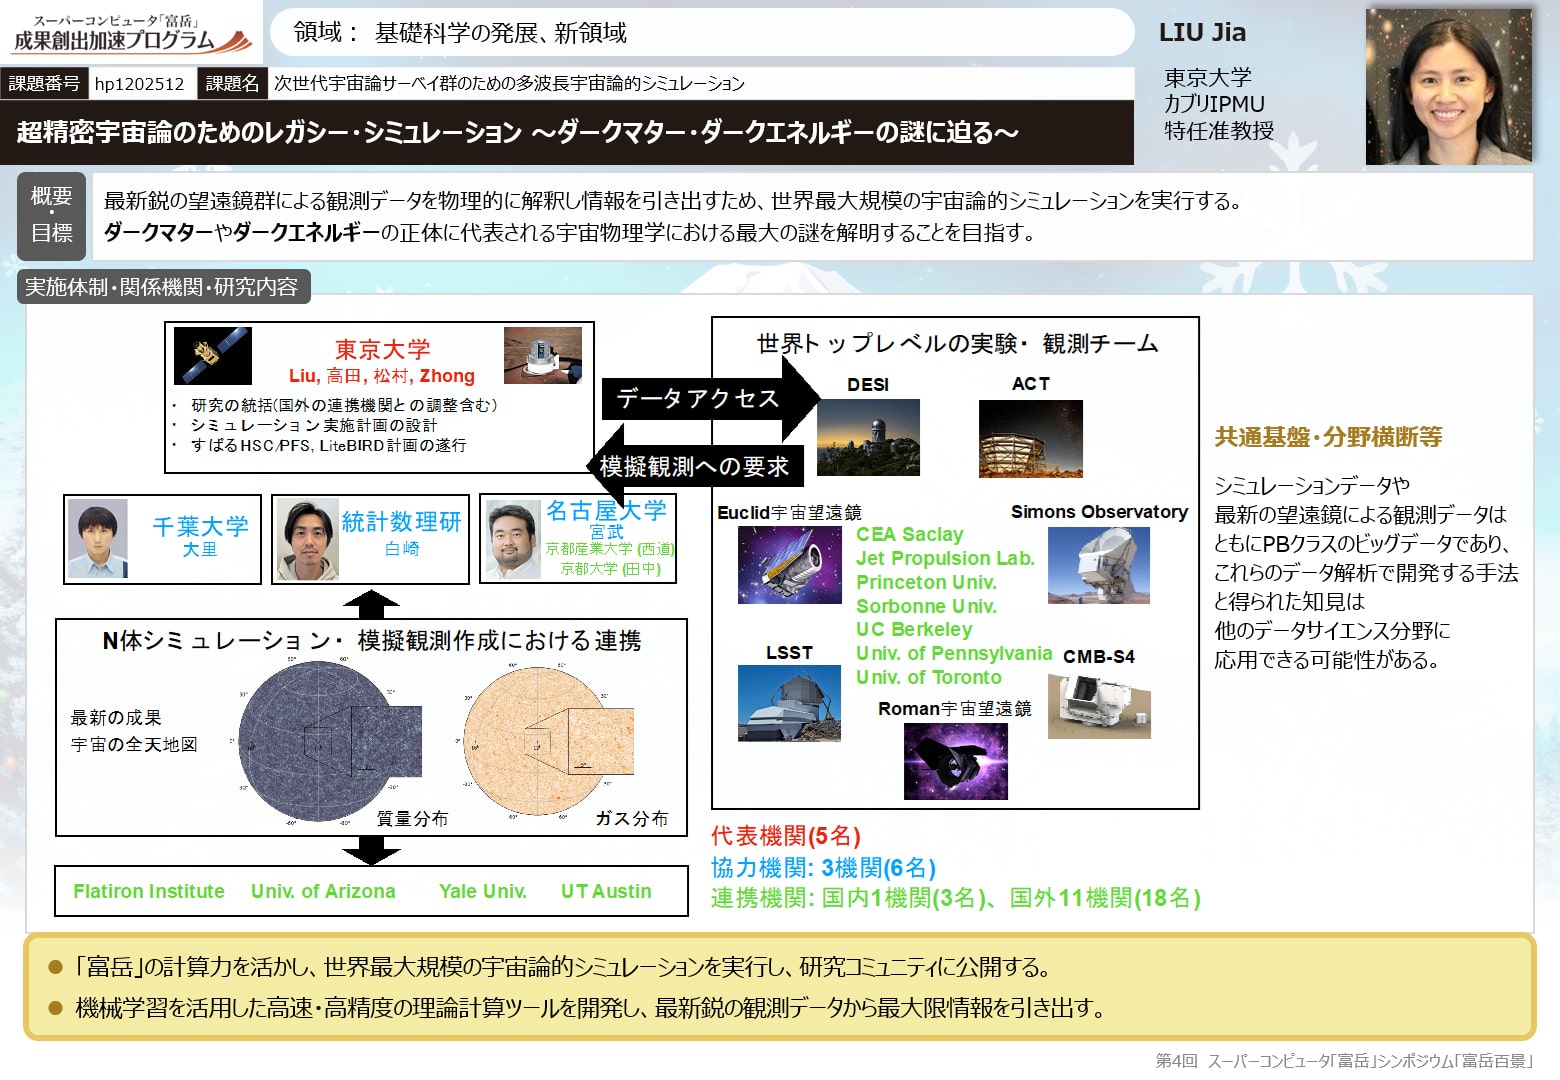Image resolution: width=1560 pixels, height=1080 pixels.
Task: Click the 東京大学 red heading
Action: point(382,349)
